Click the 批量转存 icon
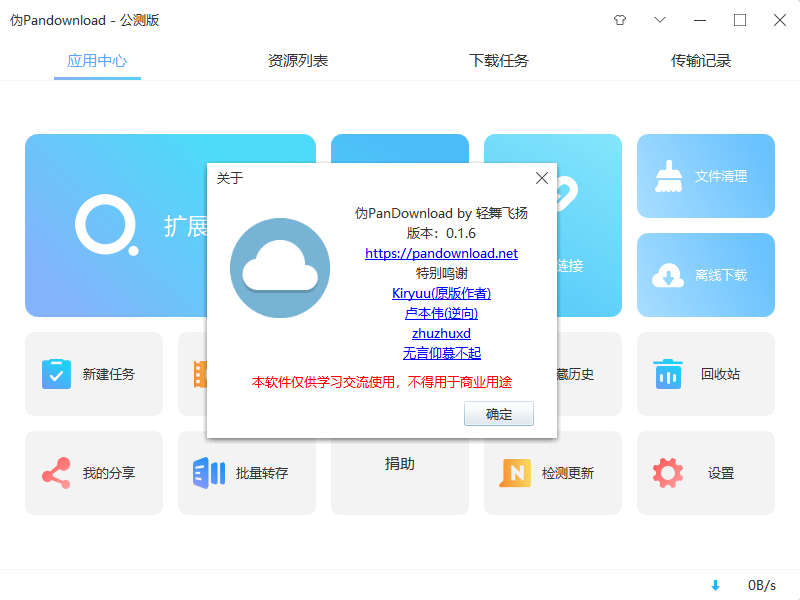This screenshot has width=800, height=600. pyautogui.click(x=209, y=473)
